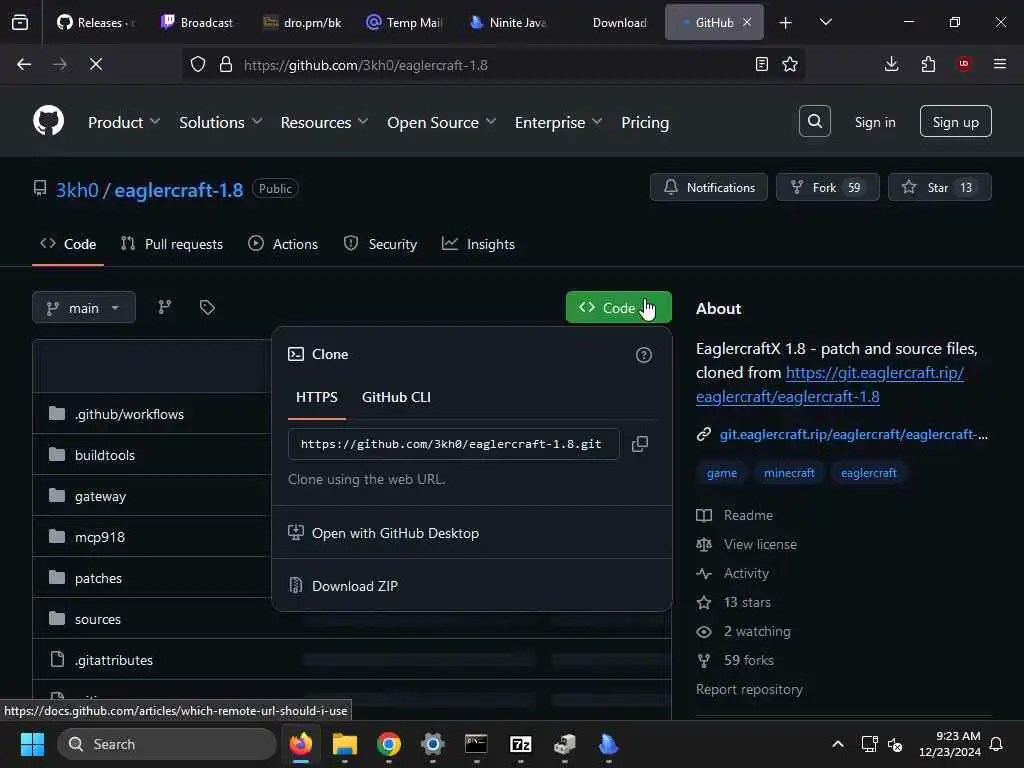Expand the Enterprise menu
1024x768 pixels.
pos(558,122)
